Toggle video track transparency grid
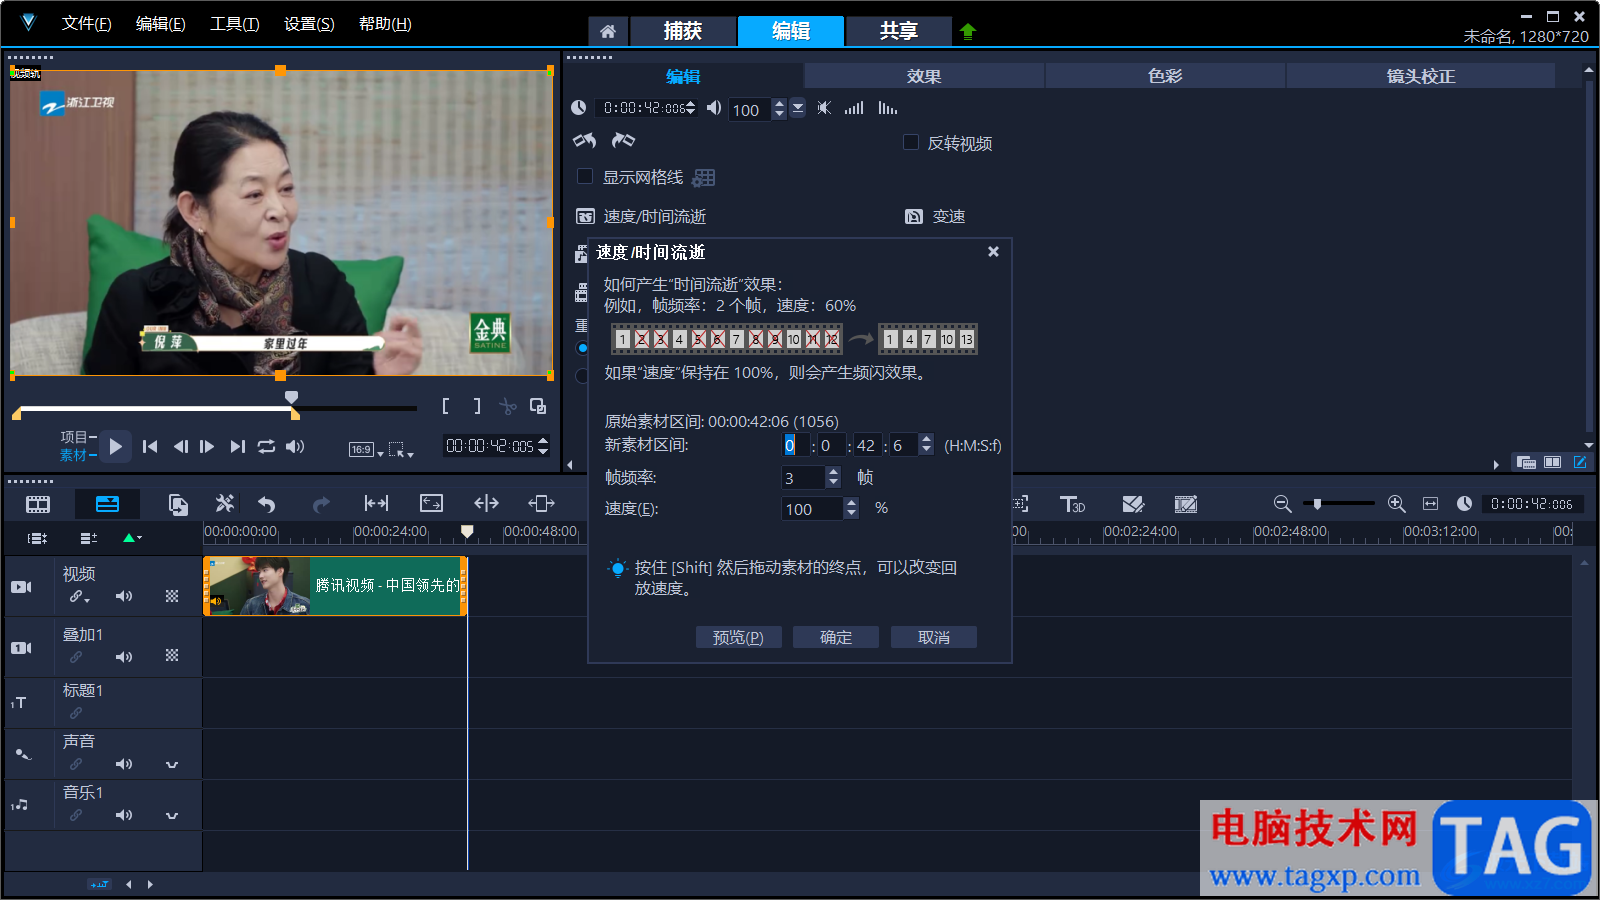Screen dimensions: 1600x900 tap(172, 596)
